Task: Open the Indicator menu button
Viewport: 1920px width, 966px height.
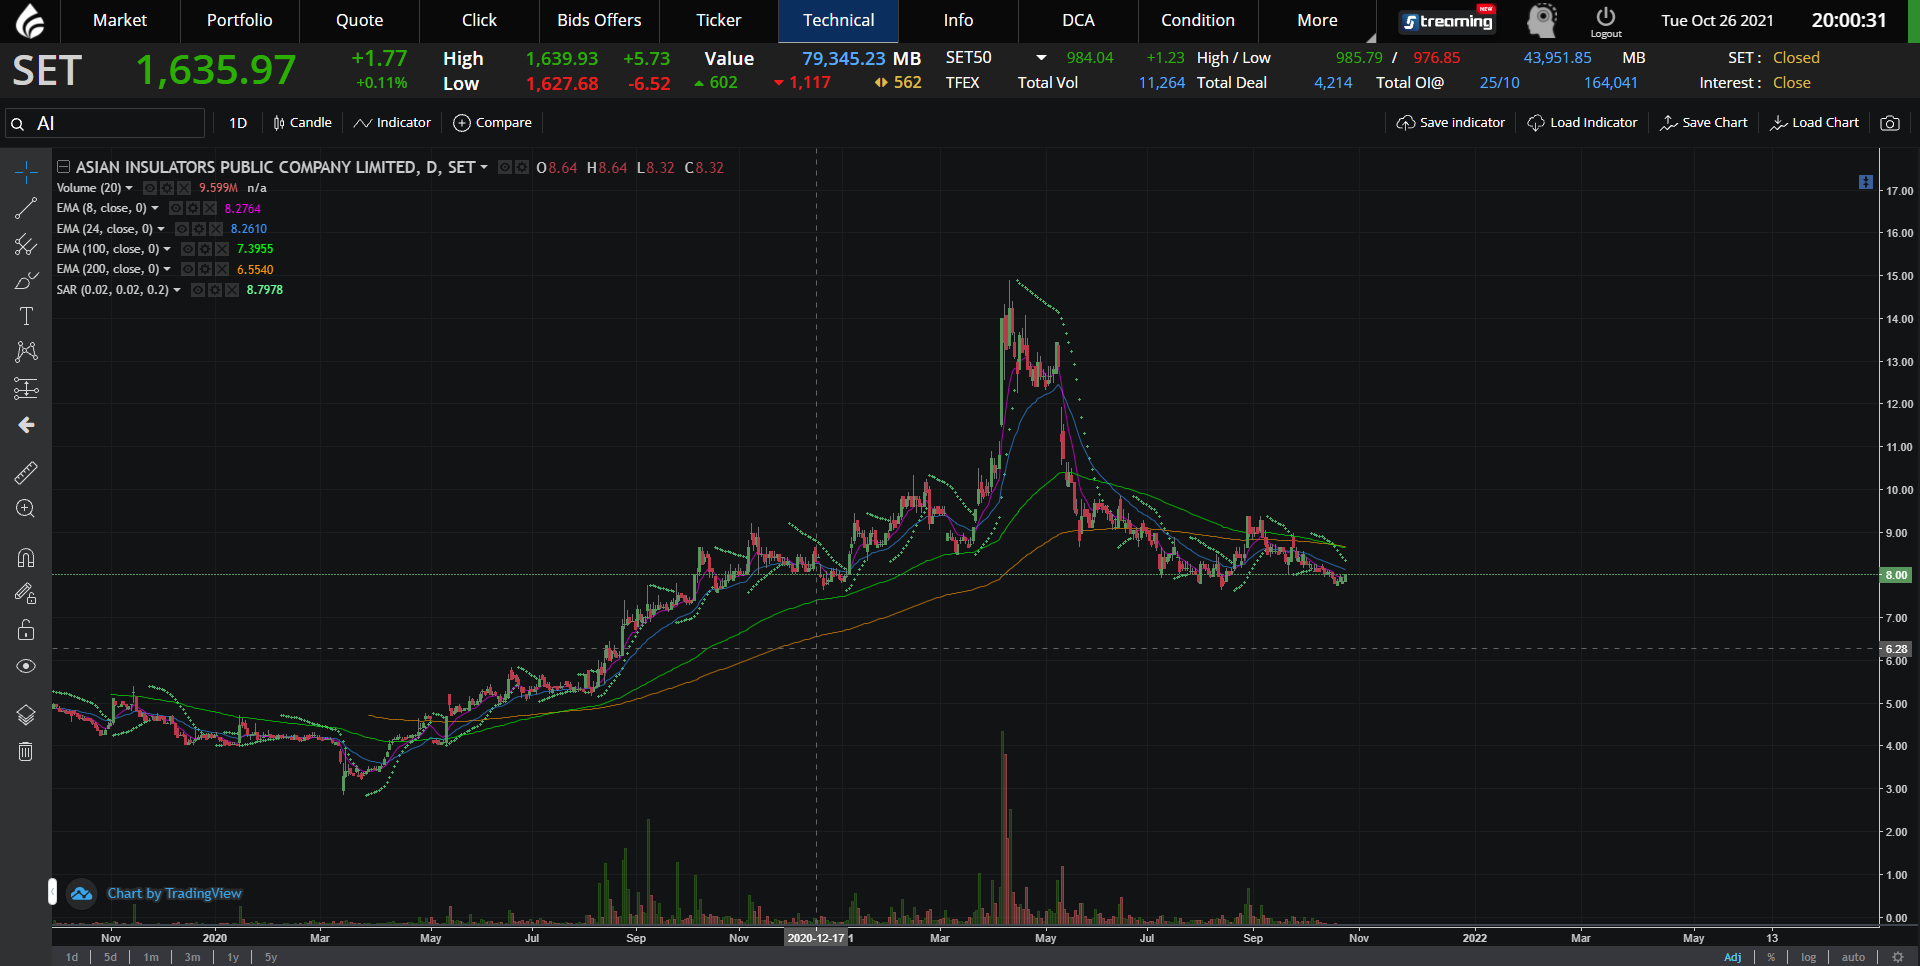Action: pyautogui.click(x=393, y=123)
